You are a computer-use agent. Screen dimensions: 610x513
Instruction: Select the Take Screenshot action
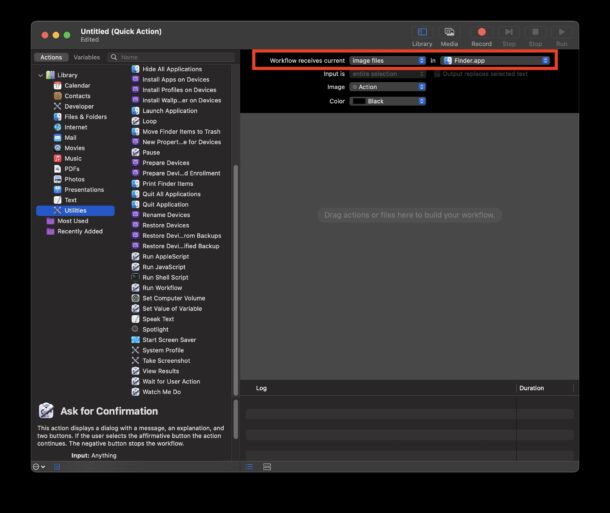coord(164,360)
